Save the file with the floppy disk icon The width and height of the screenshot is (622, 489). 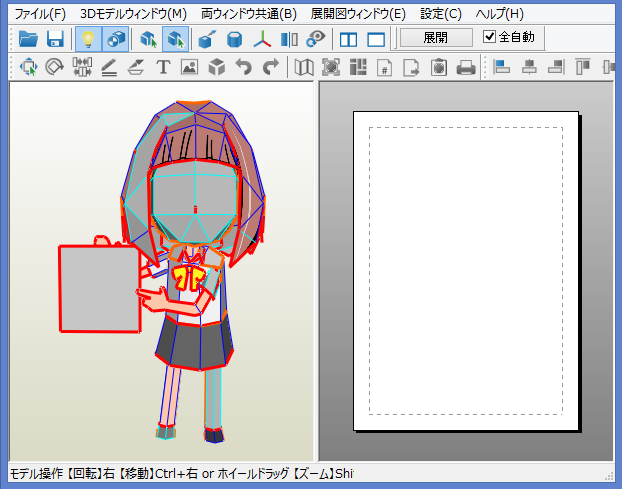pyautogui.click(x=55, y=39)
